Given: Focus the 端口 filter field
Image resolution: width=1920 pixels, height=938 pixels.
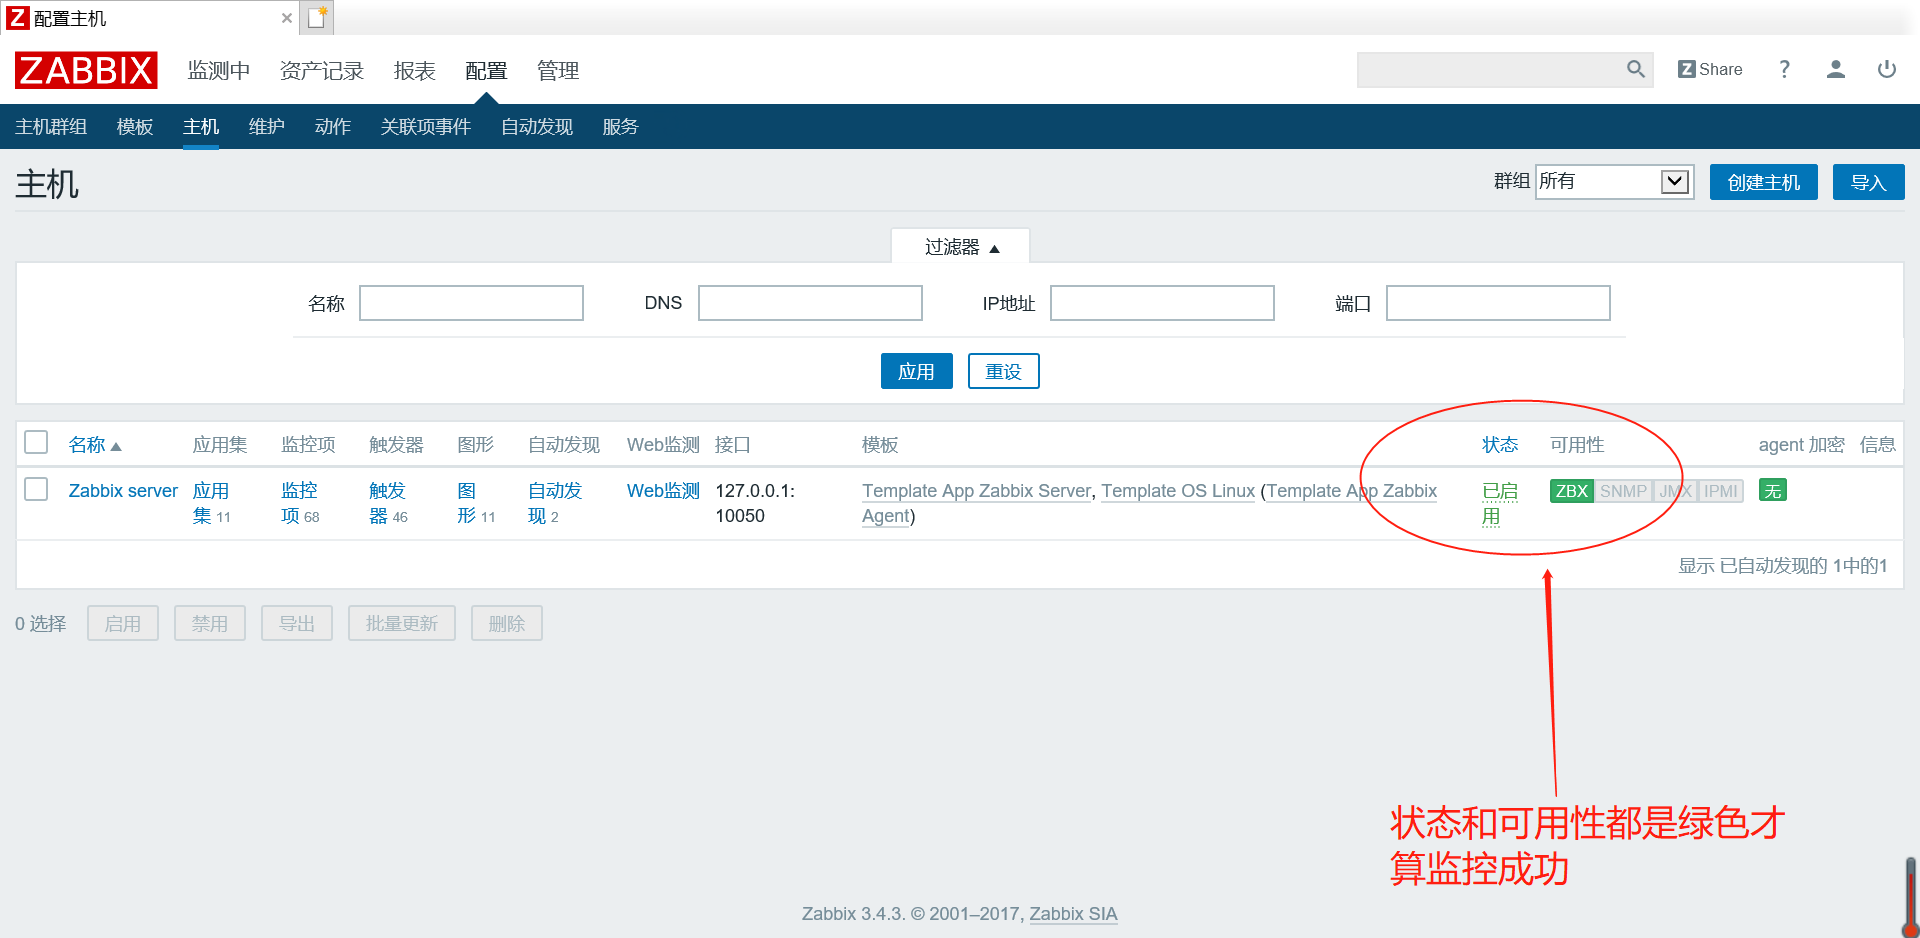Looking at the screenshot, I should click(1498, 303).
